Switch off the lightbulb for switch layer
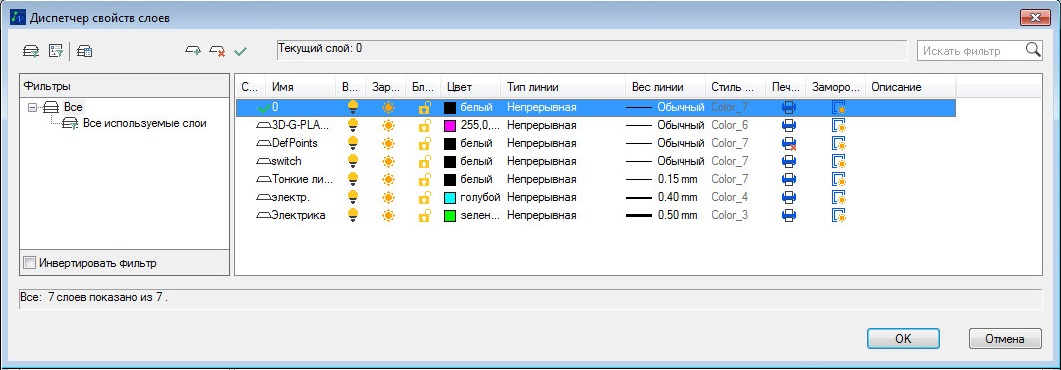The image size is (1061, 370). pos(353,161)
